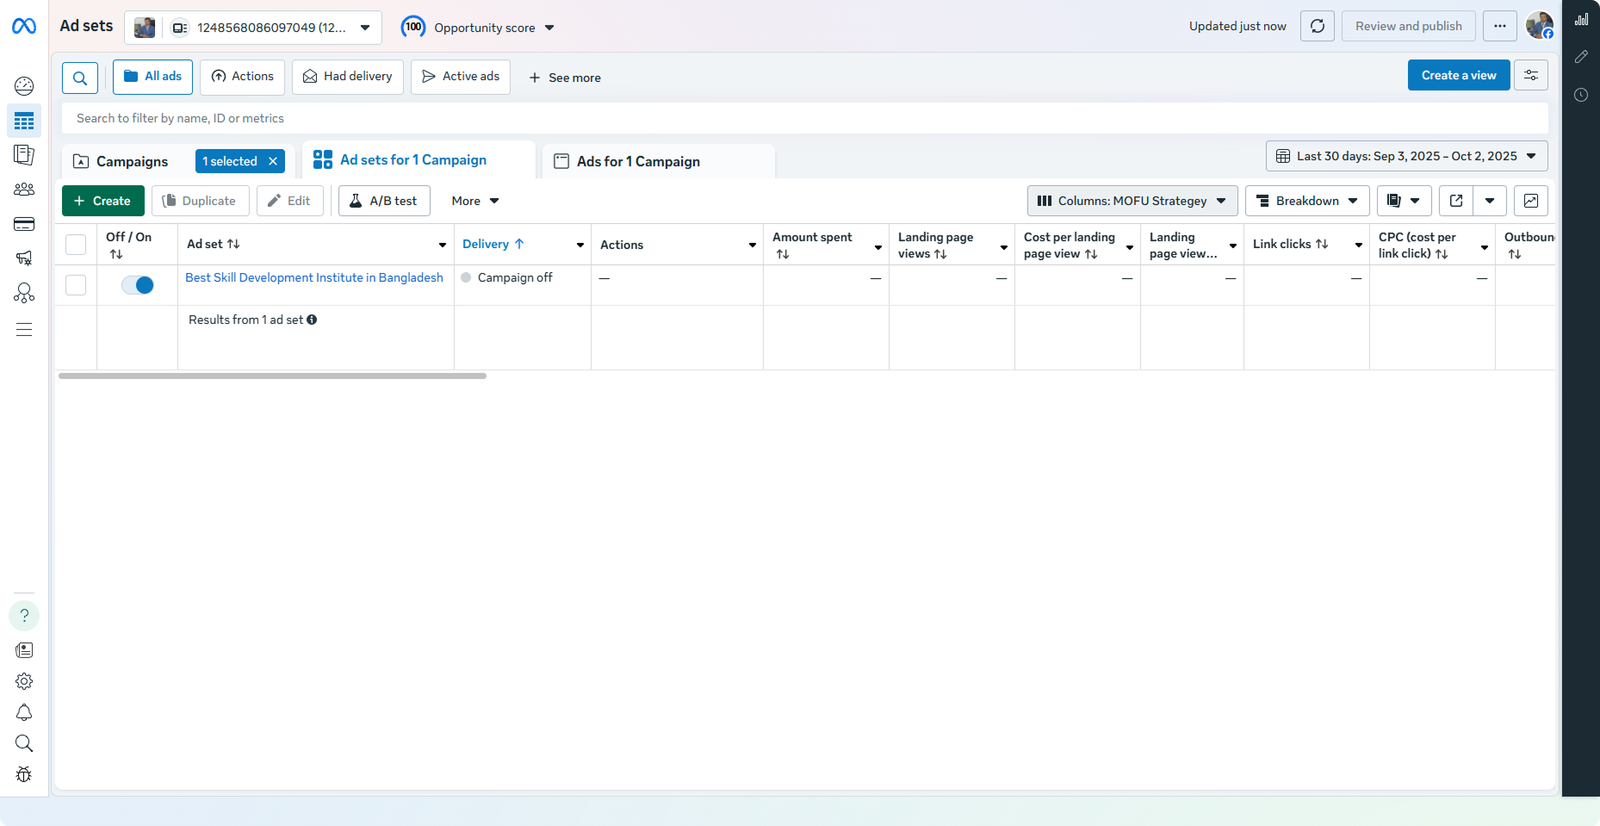Screen dimensions: 1600x826
Task: Click the Help question mark icon
Action: [x=24, y=615]
